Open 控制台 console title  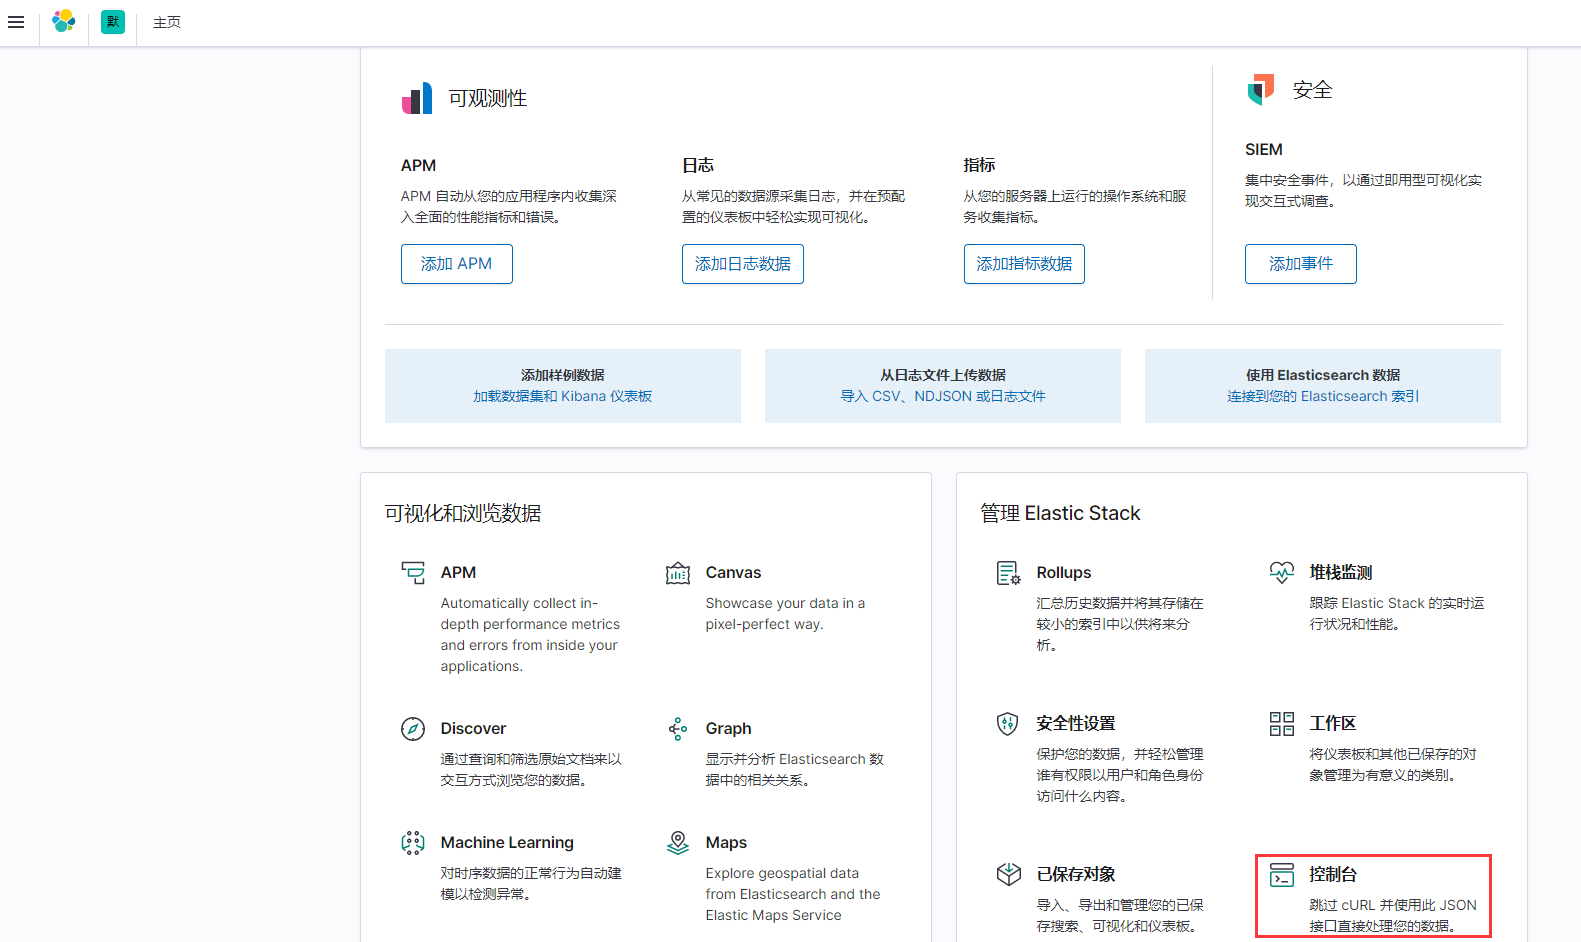click(x=1333, y=875)
